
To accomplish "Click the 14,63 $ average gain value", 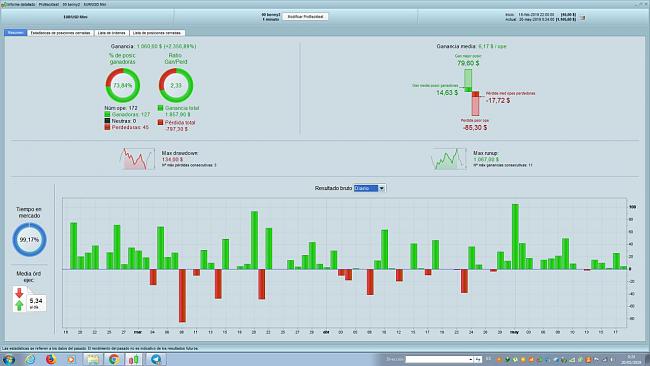I will click(447, 93).
